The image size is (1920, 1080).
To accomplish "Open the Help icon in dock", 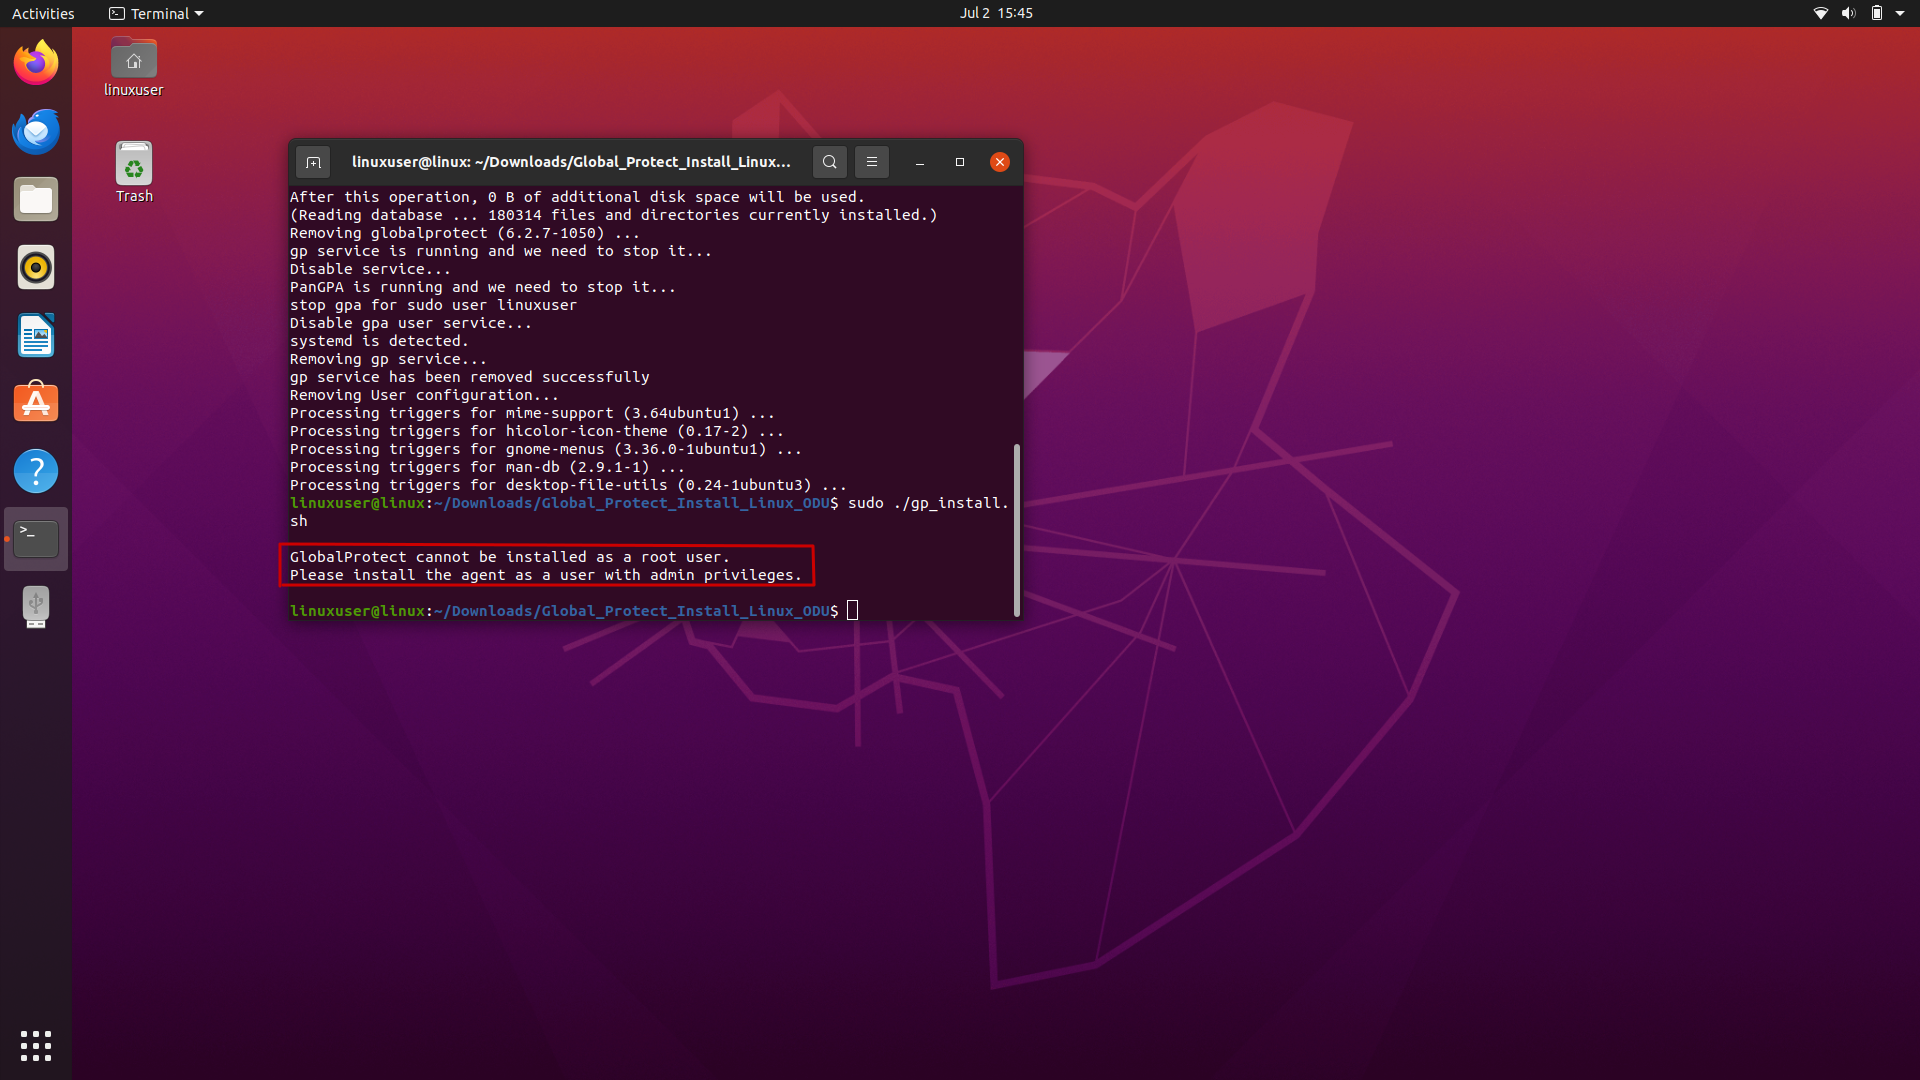I will click(36, 471).
